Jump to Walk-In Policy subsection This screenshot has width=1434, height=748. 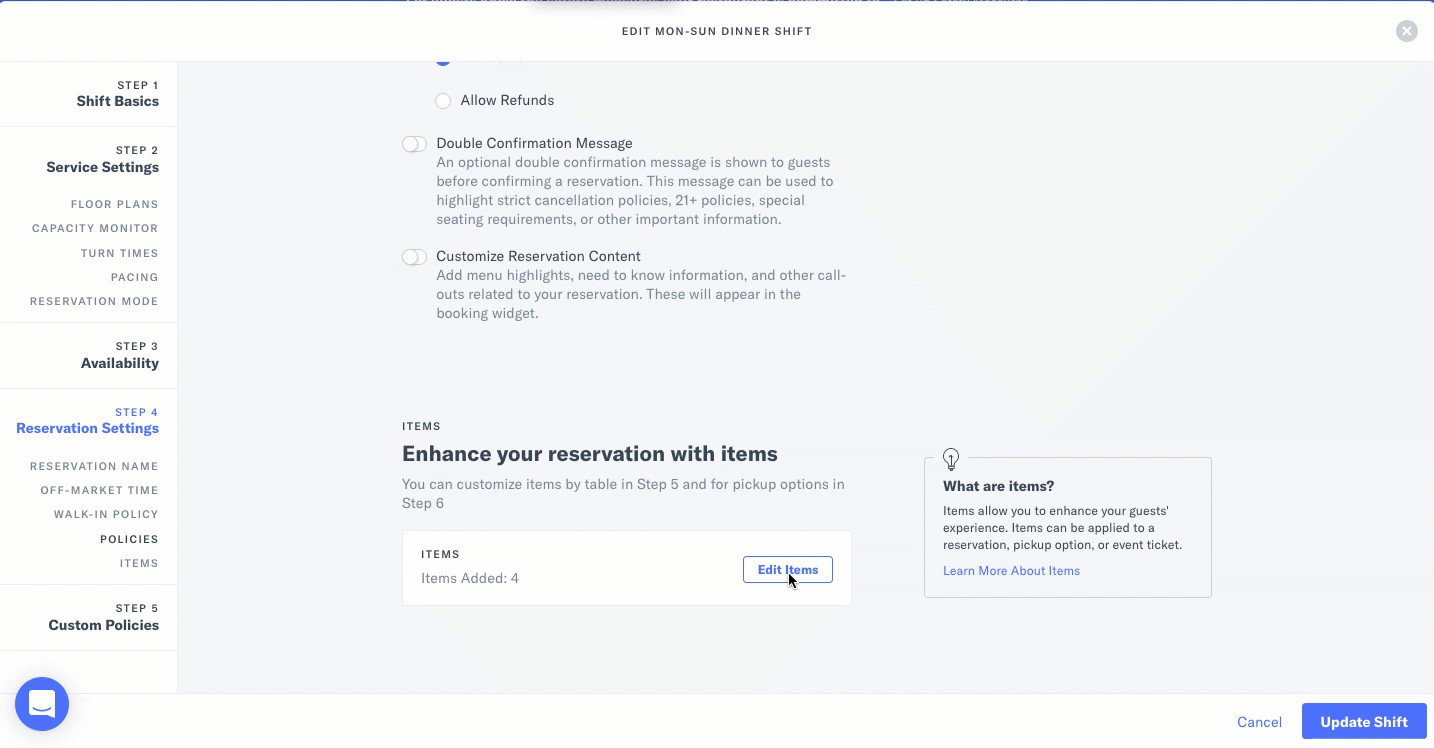tap(106, 514)
